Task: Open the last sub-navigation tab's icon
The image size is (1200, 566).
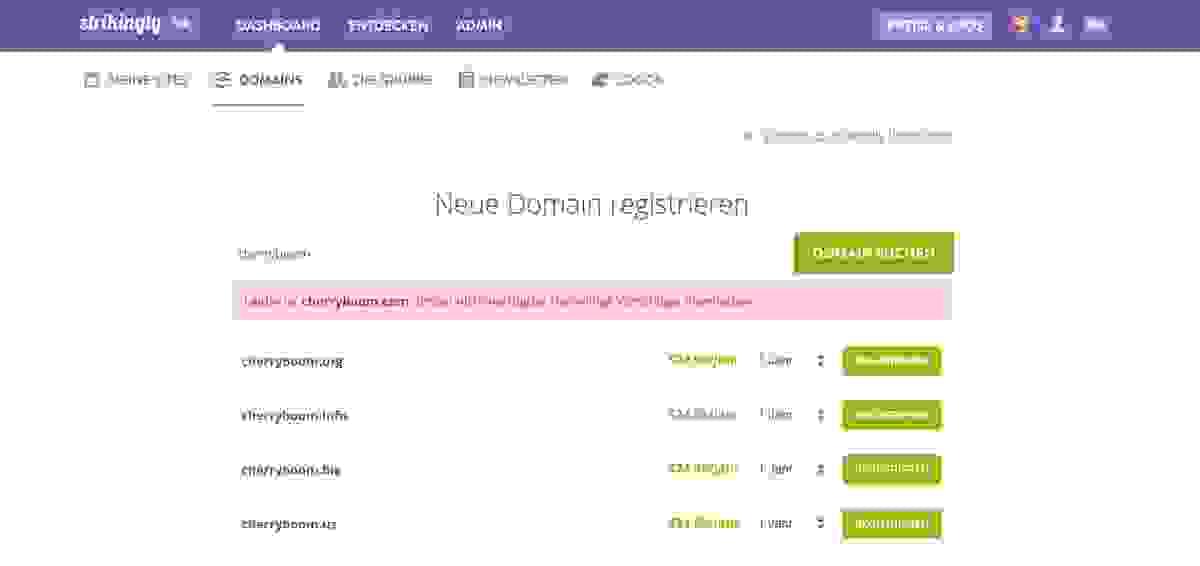Action: (600, 80)
